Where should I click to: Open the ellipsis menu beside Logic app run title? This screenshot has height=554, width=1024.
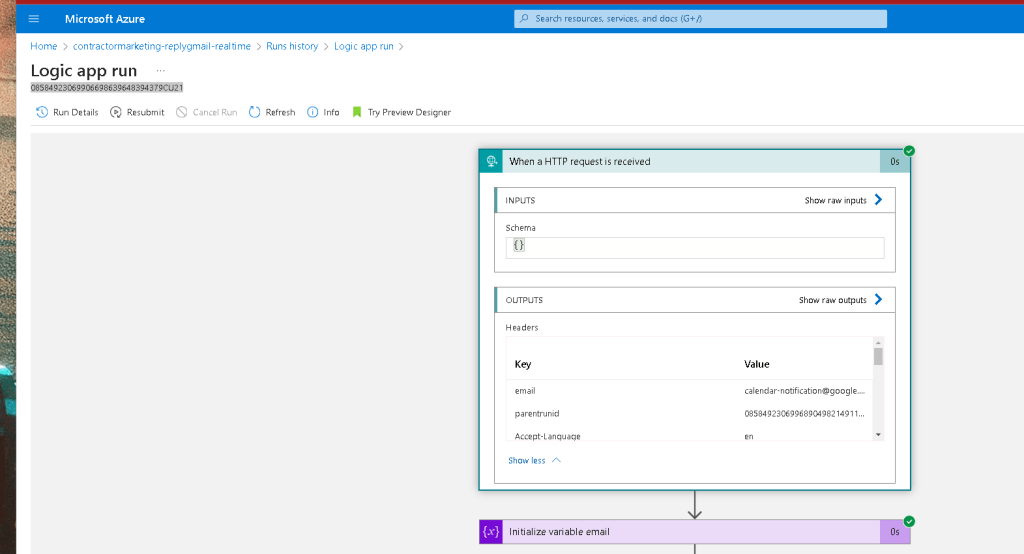point(161,71)
